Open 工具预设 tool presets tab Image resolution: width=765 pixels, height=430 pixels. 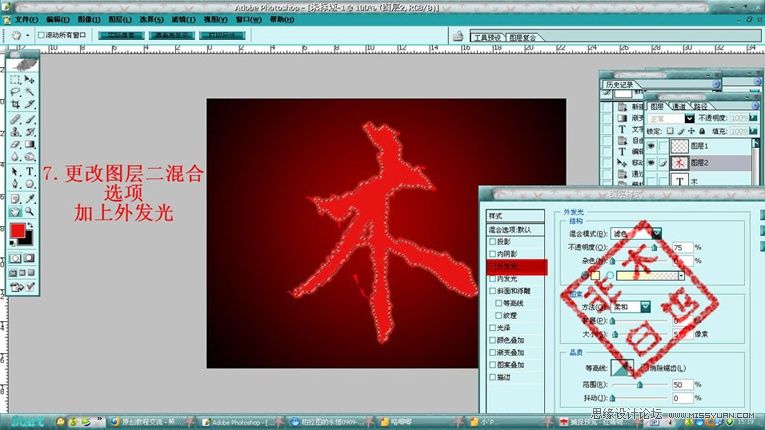(487, 38)
